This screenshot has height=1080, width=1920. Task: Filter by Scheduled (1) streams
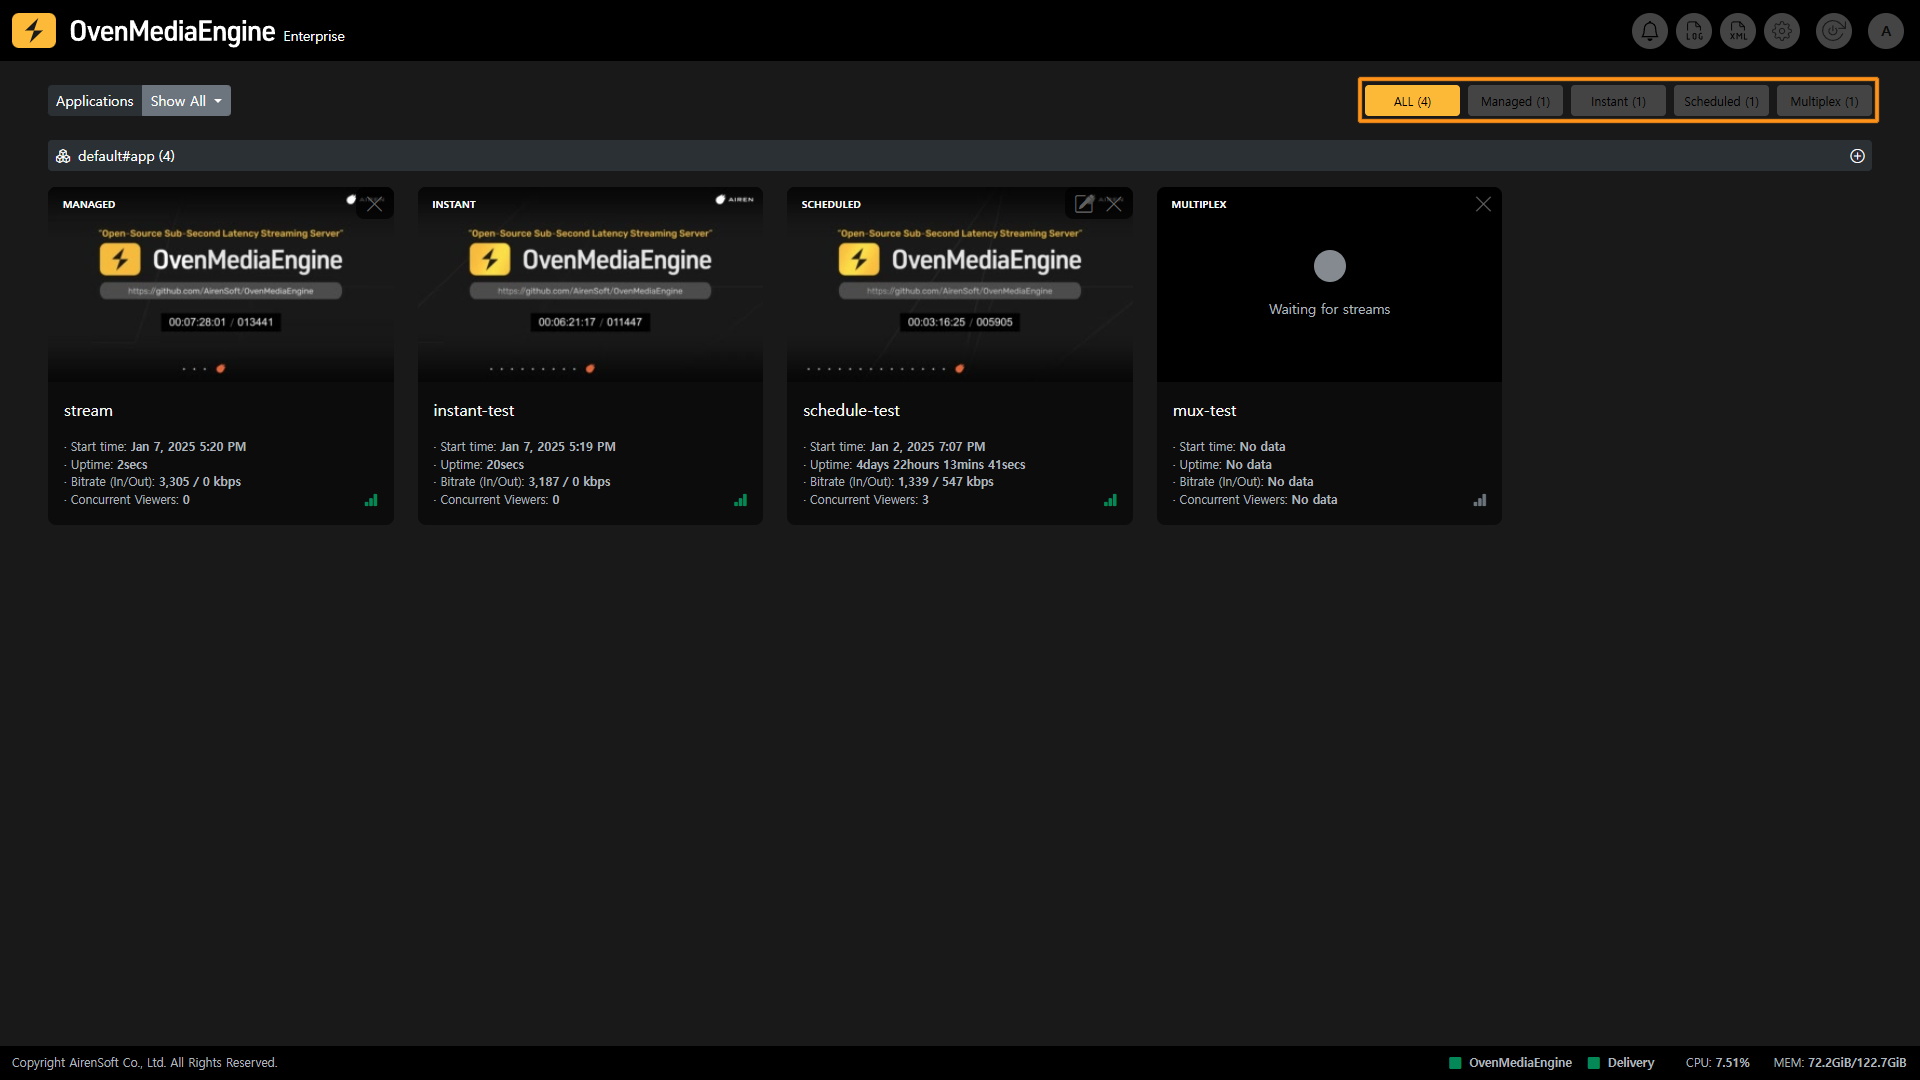coord(1720,101)
